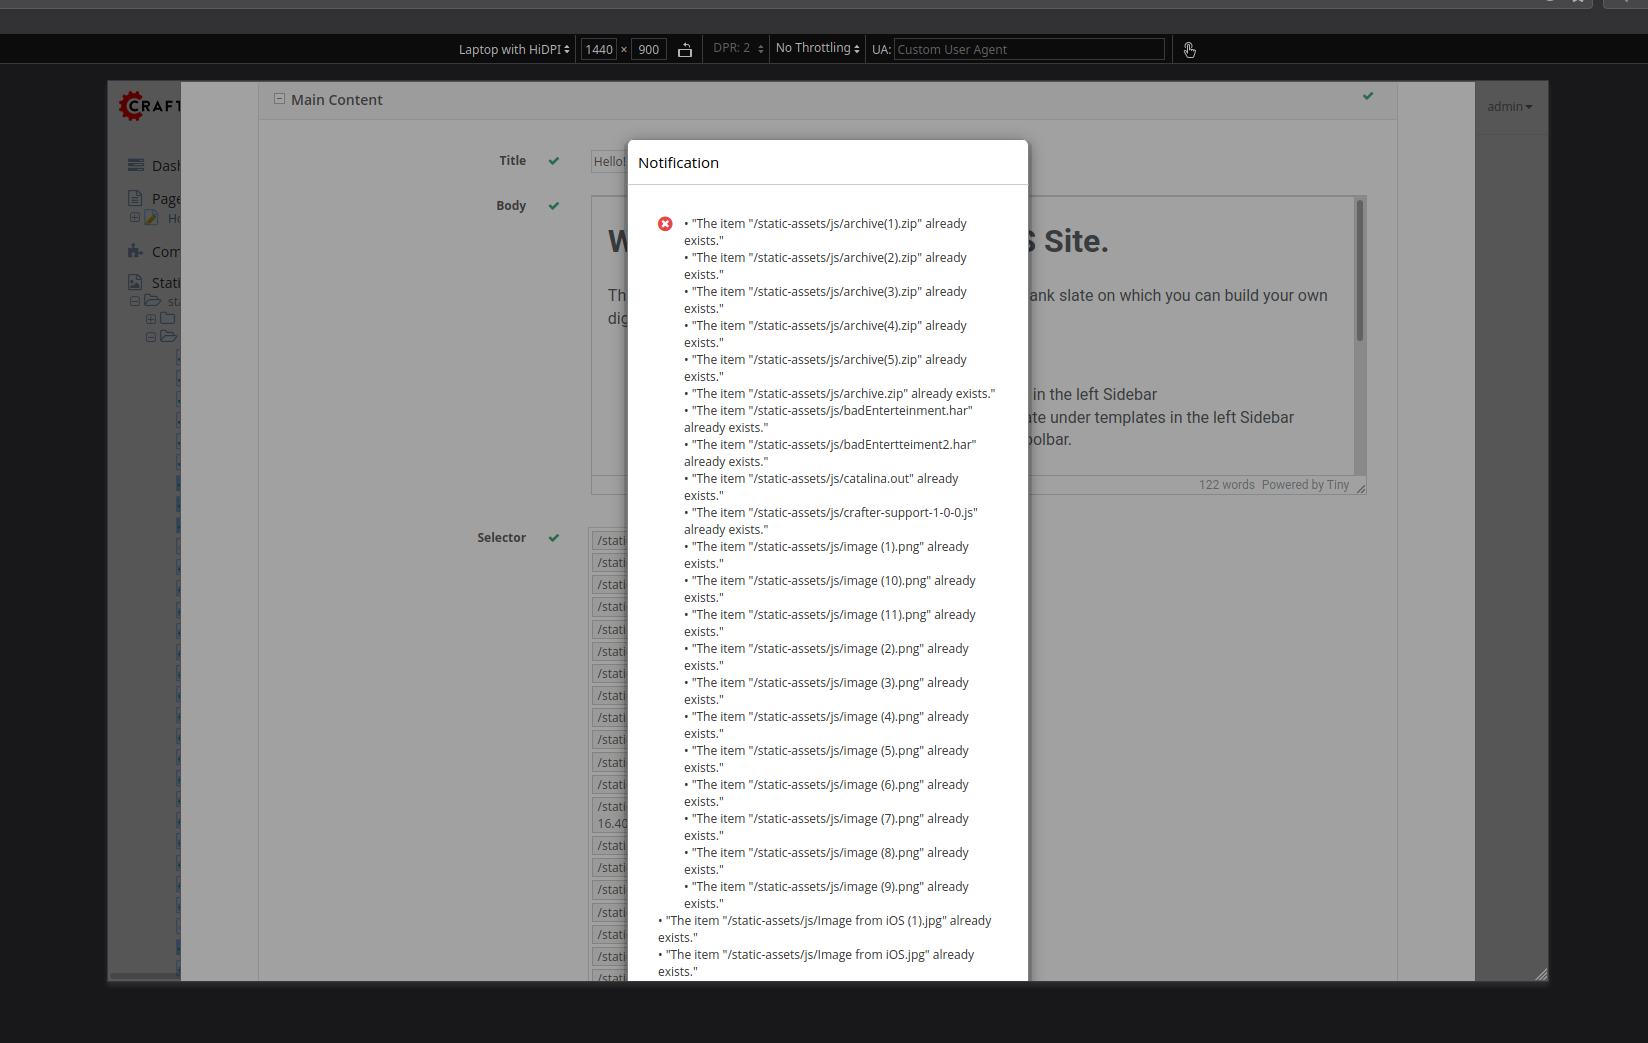The height and width of the screenshot is (1043, 1648).
Task: Click the pencil edit icon next to Home
Action: [x=151, y=218]
